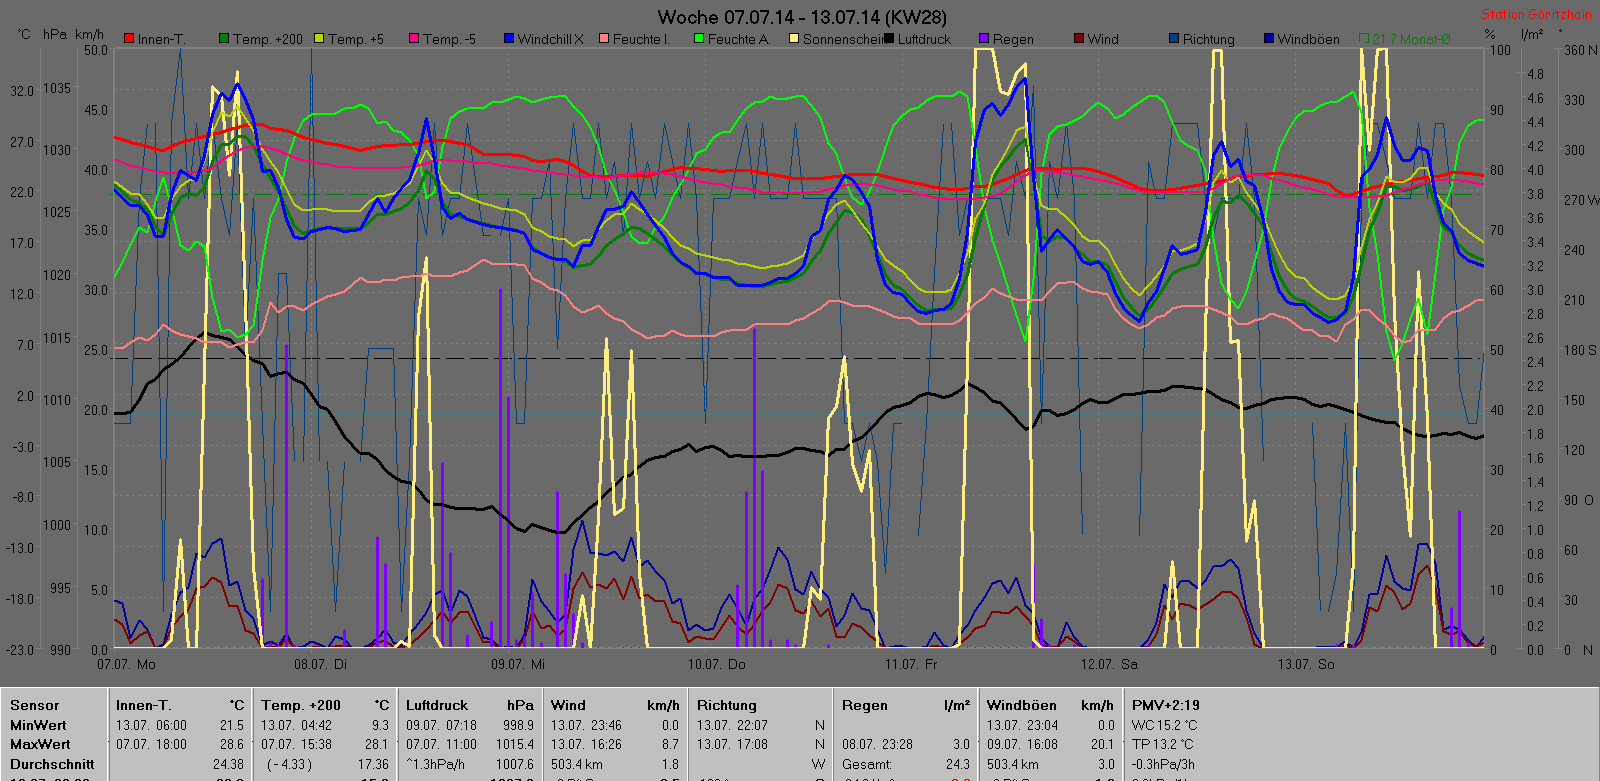This screenshot has width=1600, height=781.
Task: Select the Luftdruck legend label
Action: pos(925,40)
